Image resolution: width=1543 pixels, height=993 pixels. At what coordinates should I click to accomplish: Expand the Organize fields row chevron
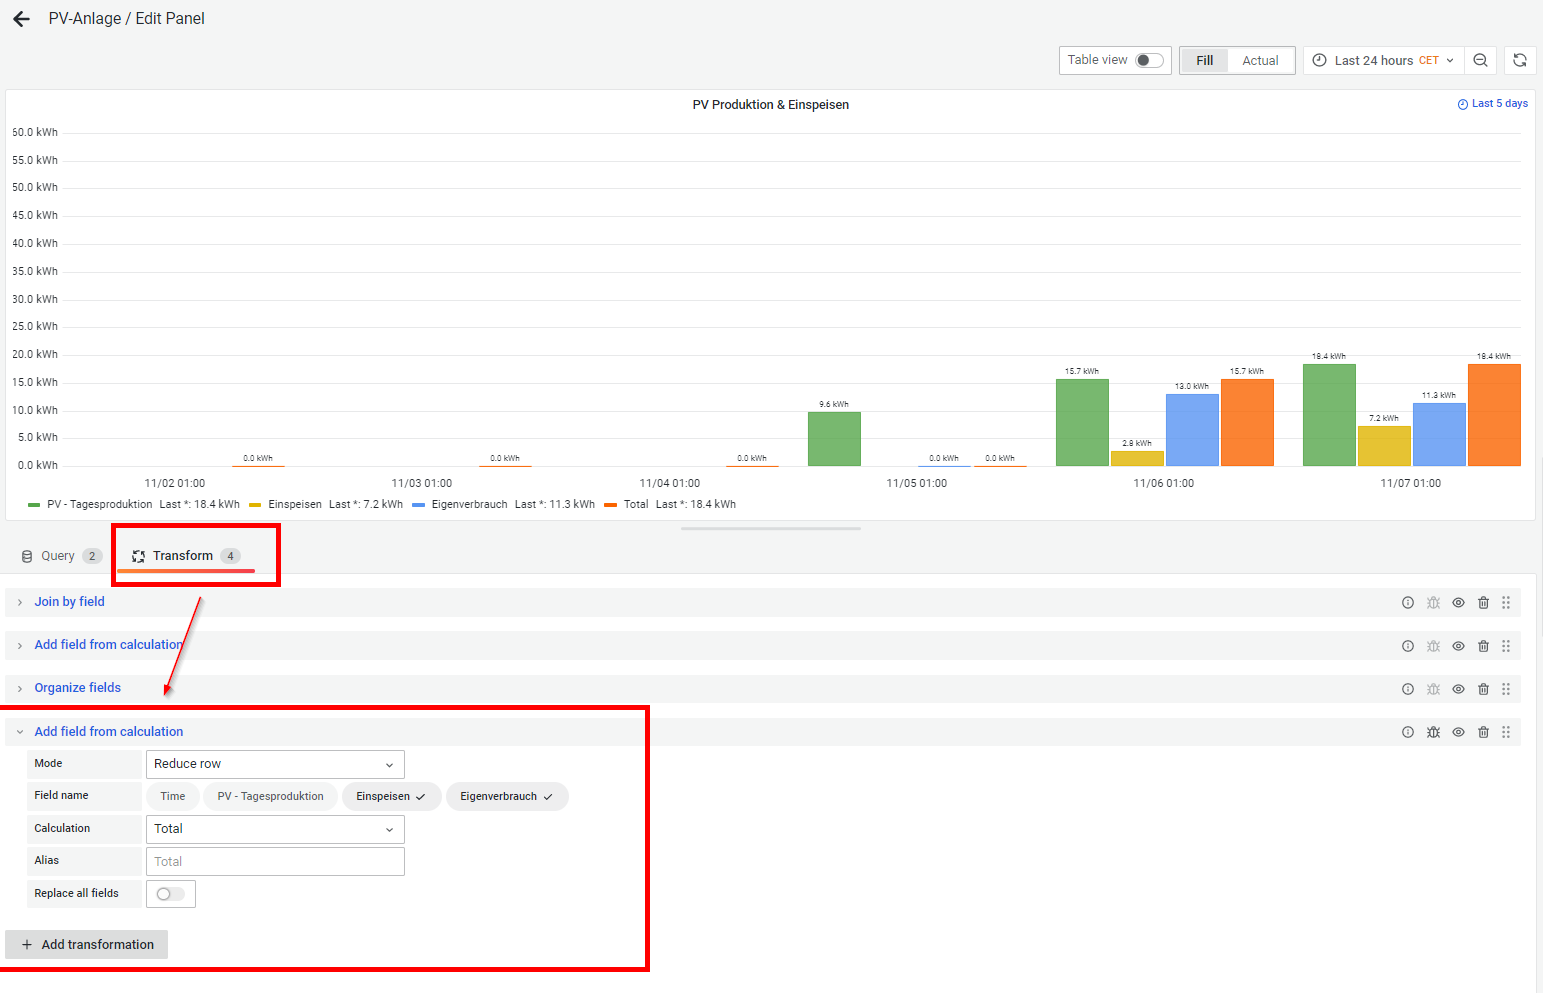tap(20, 689)
